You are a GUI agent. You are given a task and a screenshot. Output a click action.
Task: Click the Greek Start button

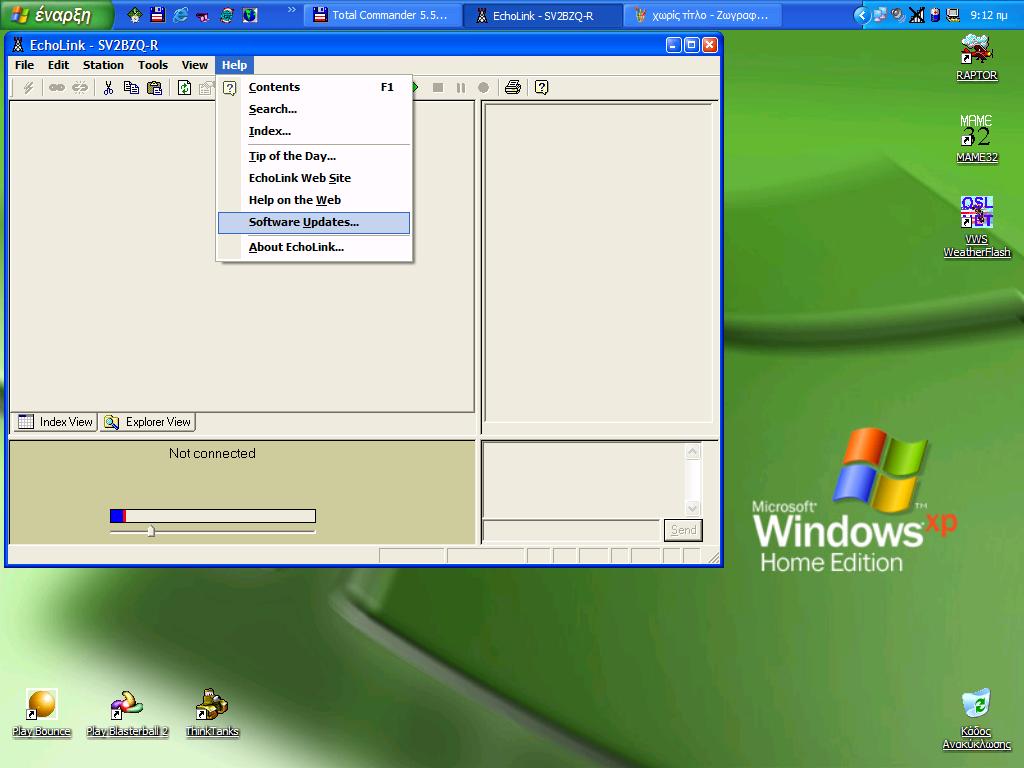[x=56, y=15]
